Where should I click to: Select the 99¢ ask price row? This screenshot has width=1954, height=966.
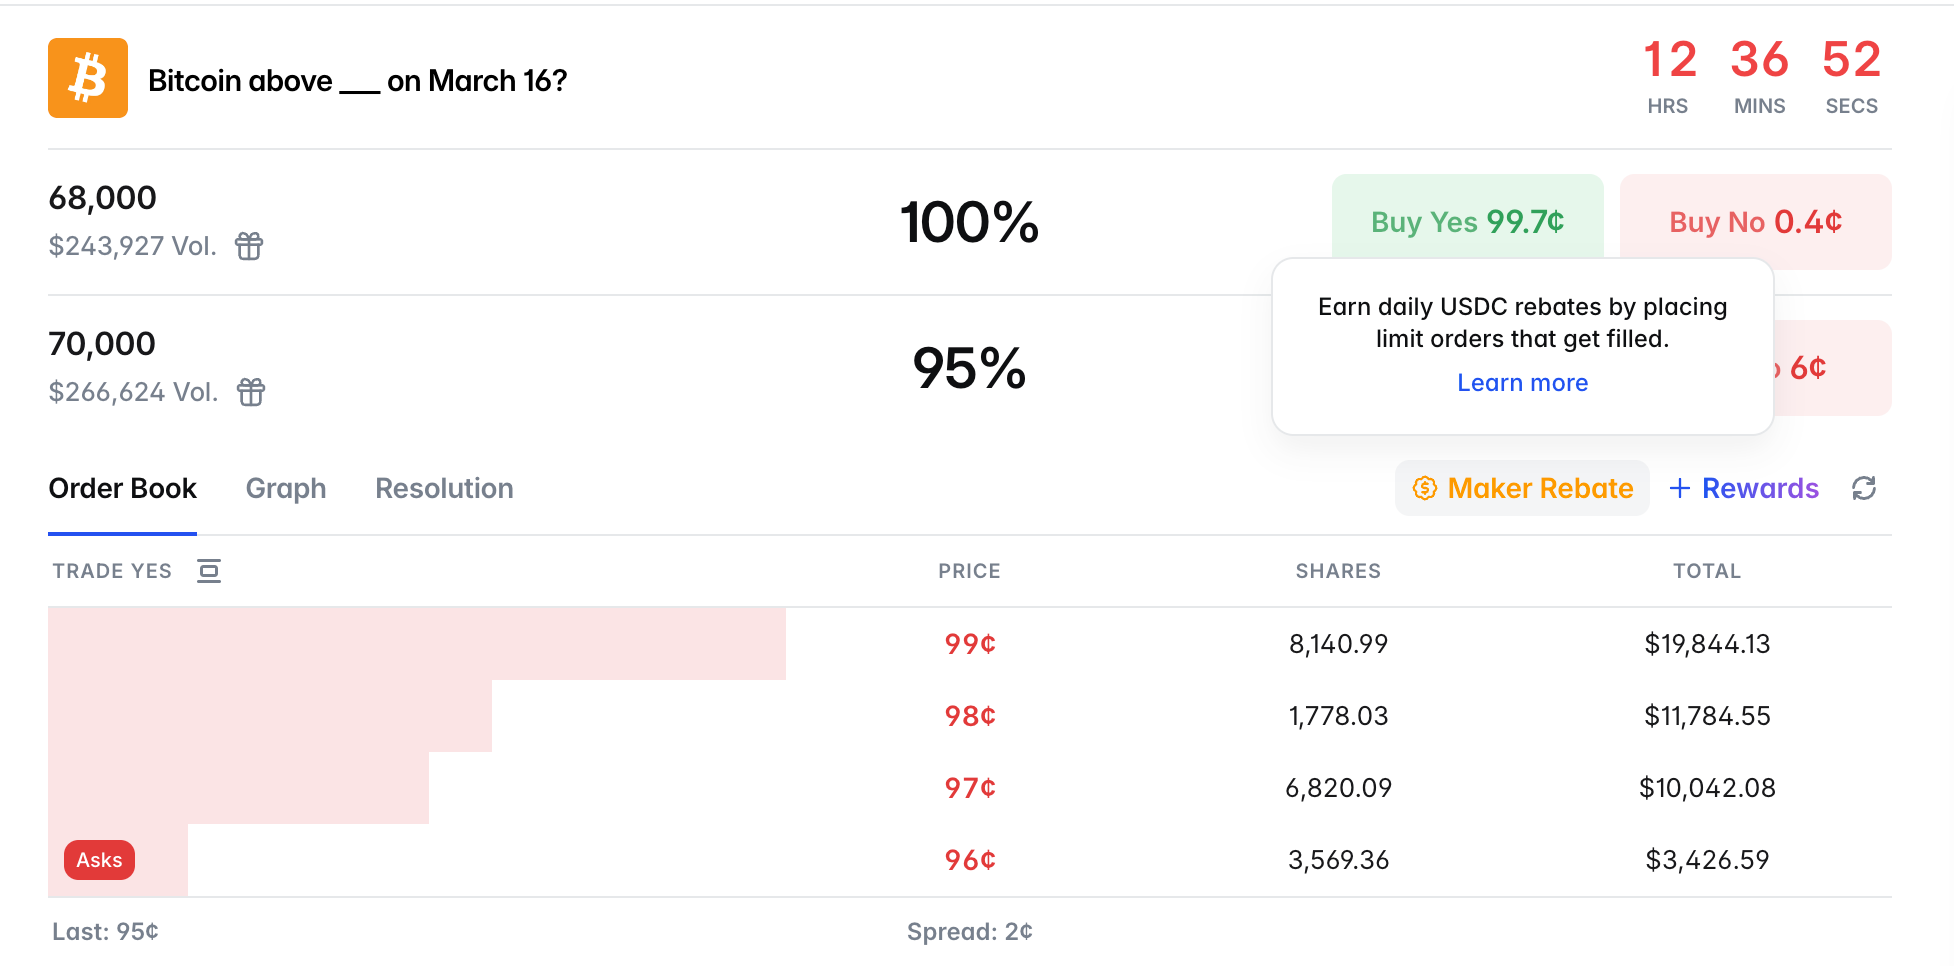coord(969,644)
